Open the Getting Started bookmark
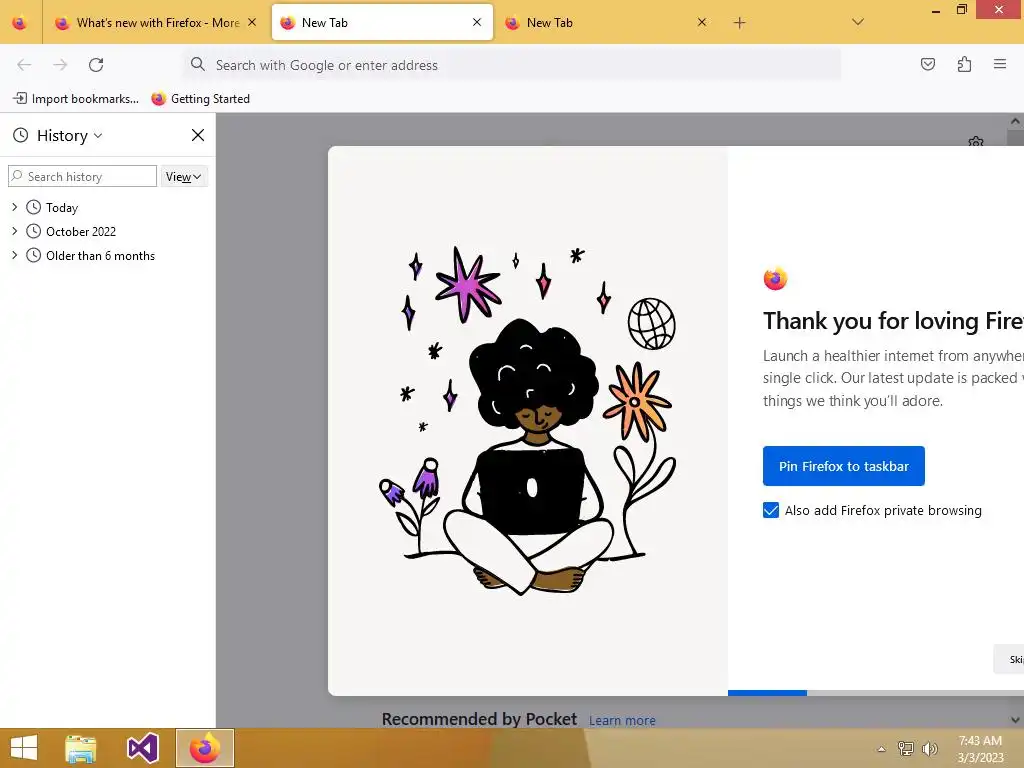The image size is (1024, 768). (200, 99)
